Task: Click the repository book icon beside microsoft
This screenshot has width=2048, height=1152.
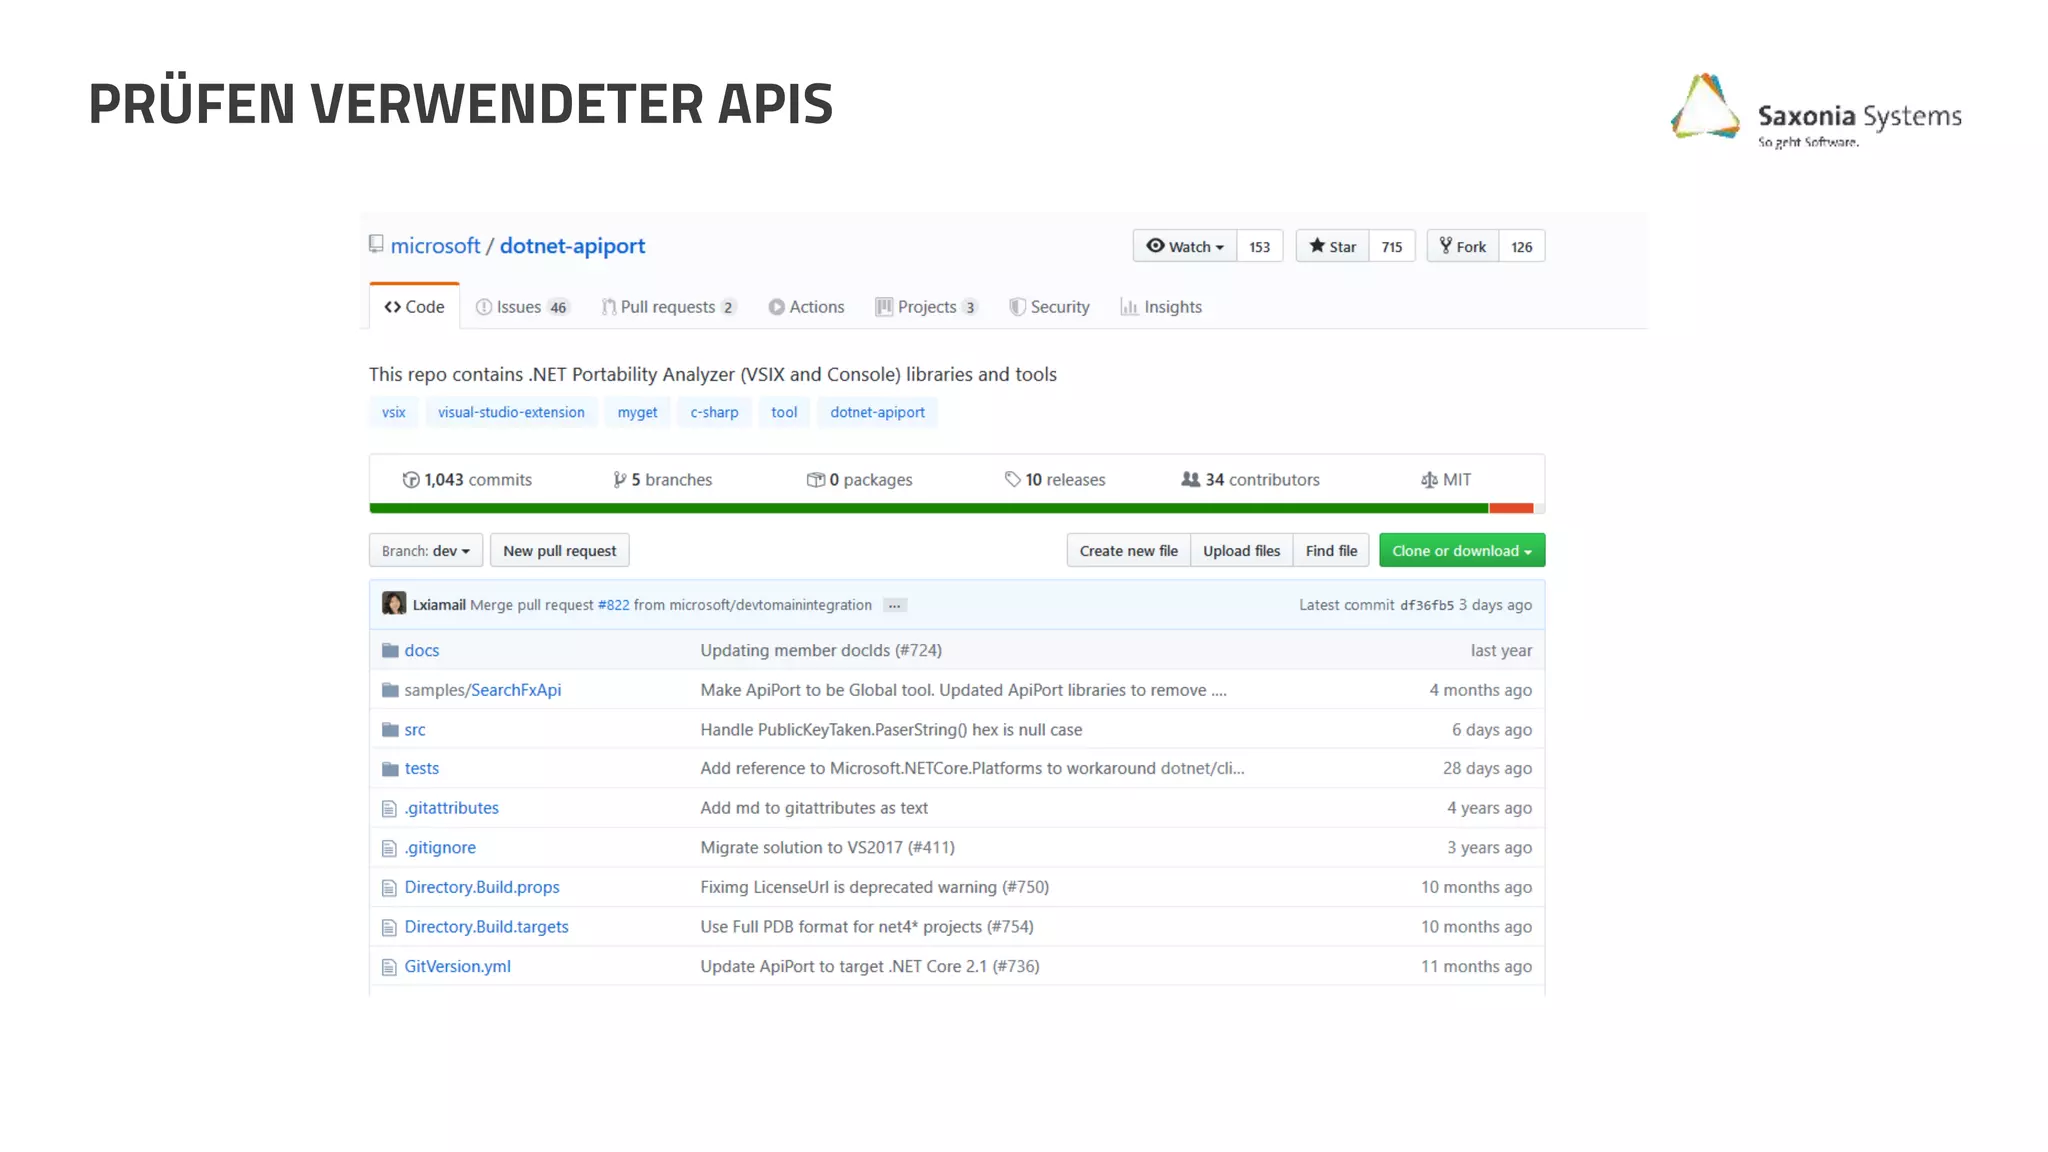Action: 376,244
